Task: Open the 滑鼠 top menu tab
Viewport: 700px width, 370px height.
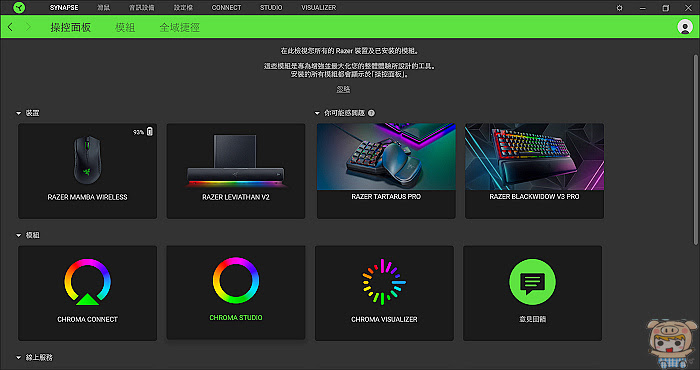Action: click(104, 8)
